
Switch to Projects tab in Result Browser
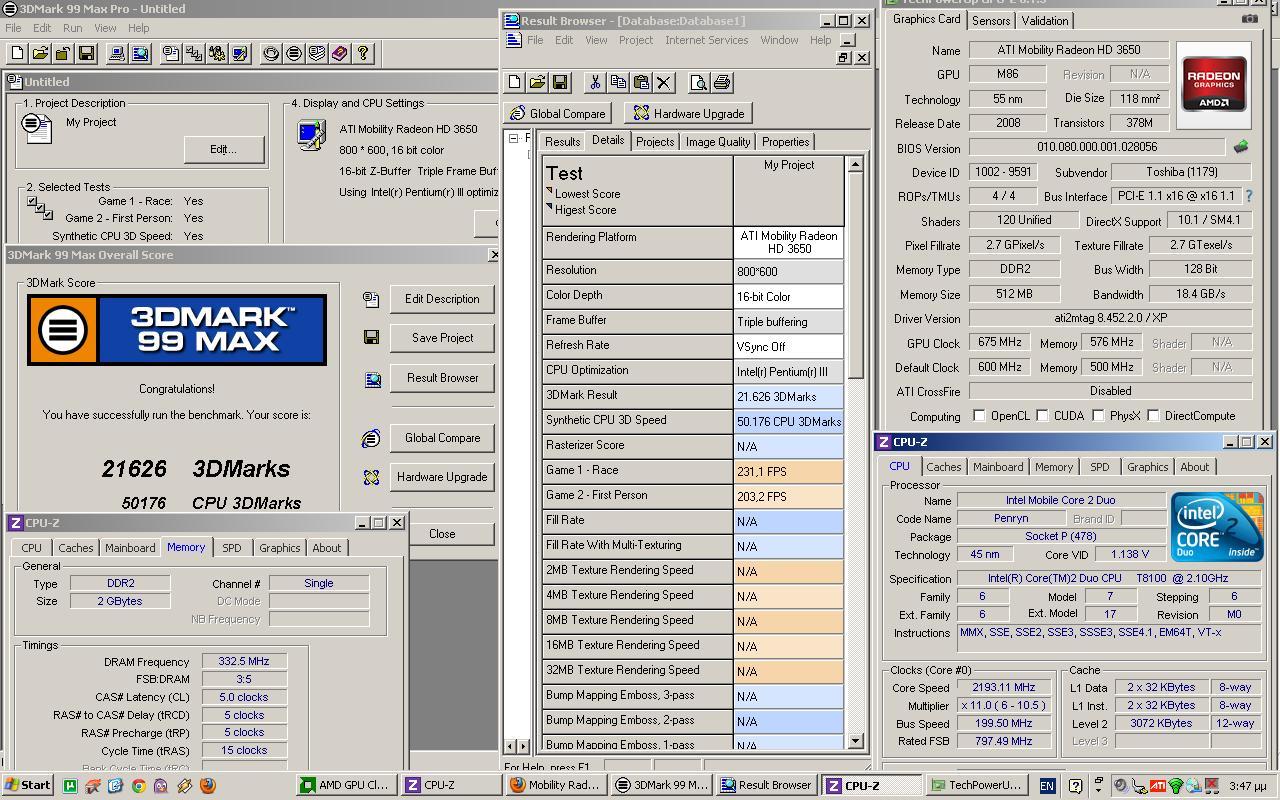point(655,142)
